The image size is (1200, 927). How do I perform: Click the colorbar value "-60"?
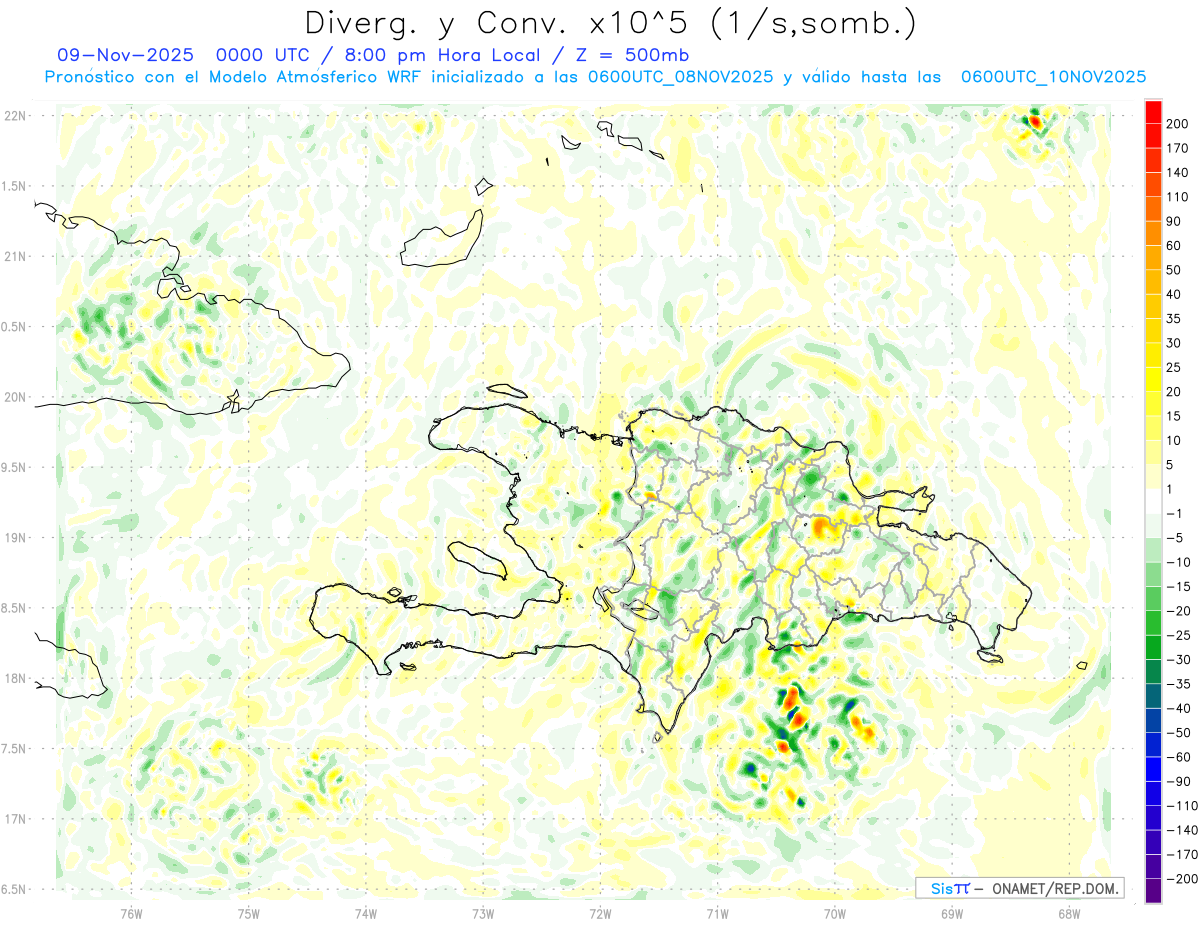1181,757
